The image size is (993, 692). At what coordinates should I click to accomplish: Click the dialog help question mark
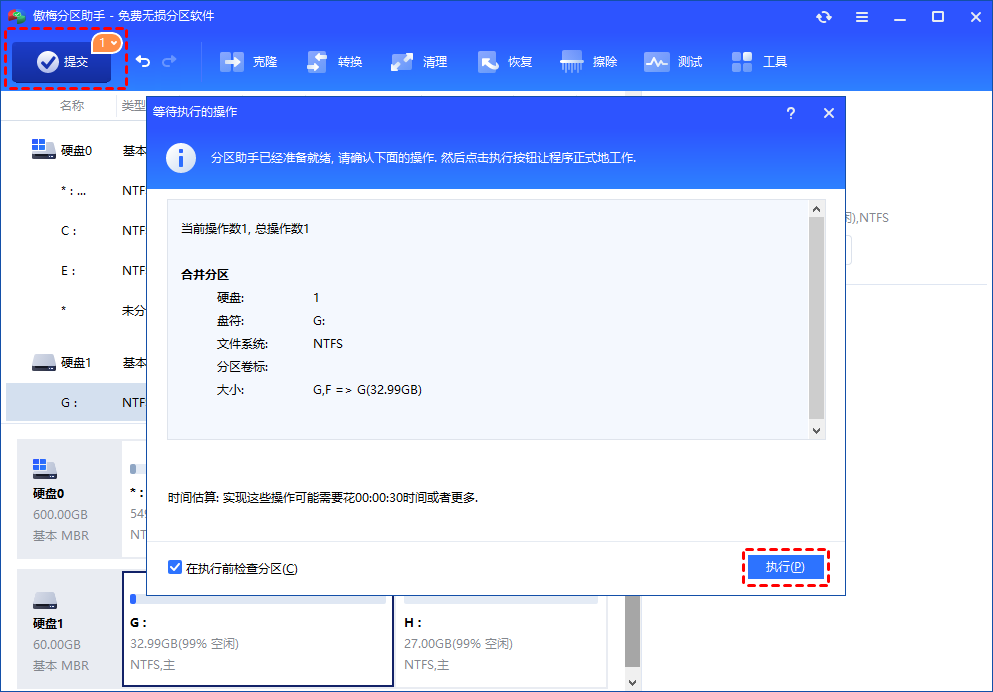pyautogui.click(x=790, y=113)
